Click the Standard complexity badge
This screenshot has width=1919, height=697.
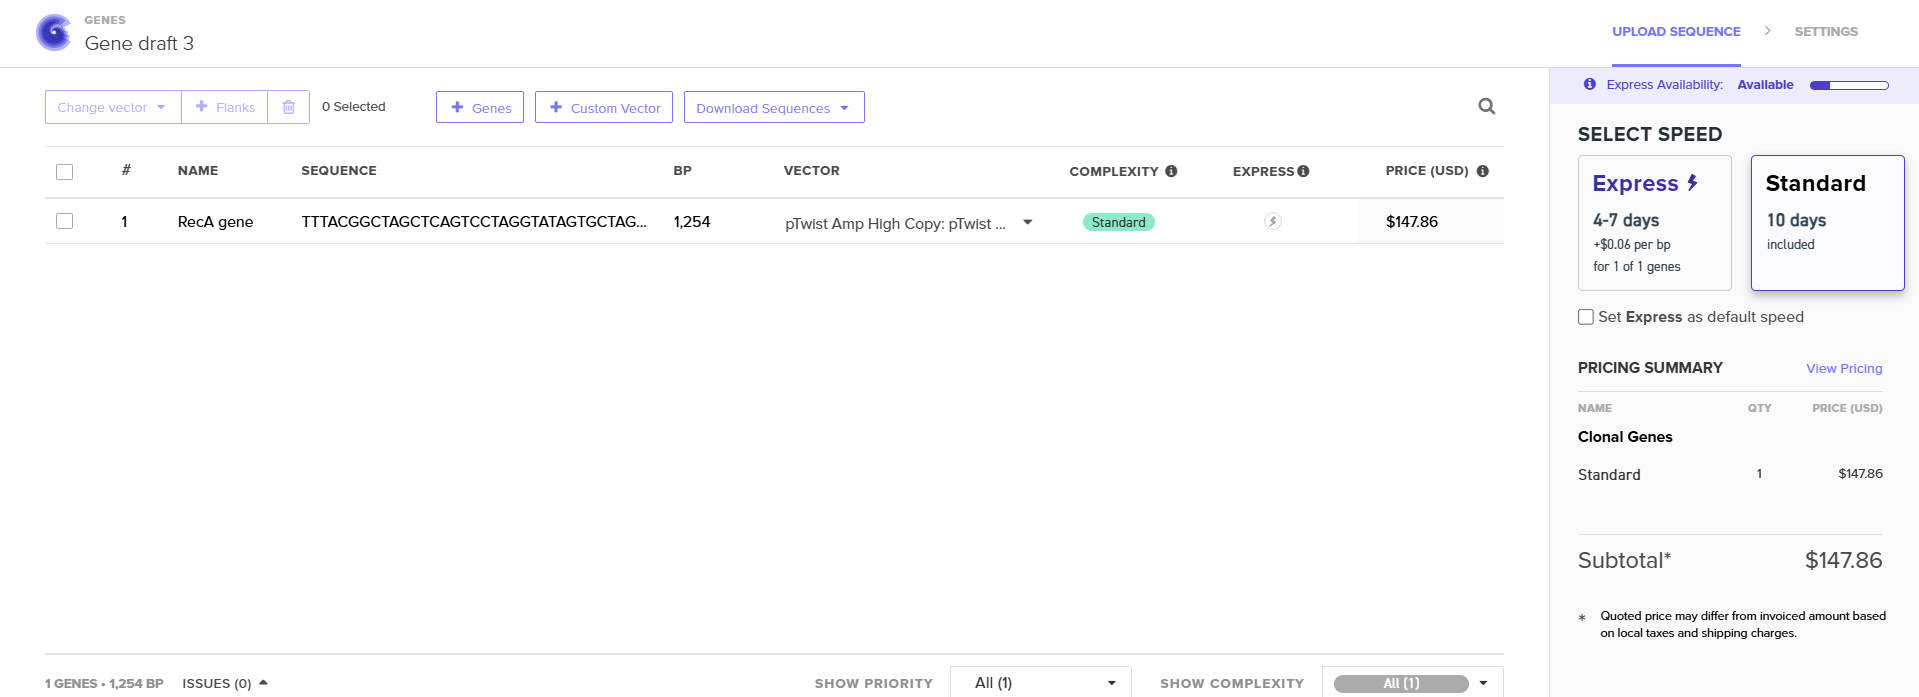click(1119, 222)
